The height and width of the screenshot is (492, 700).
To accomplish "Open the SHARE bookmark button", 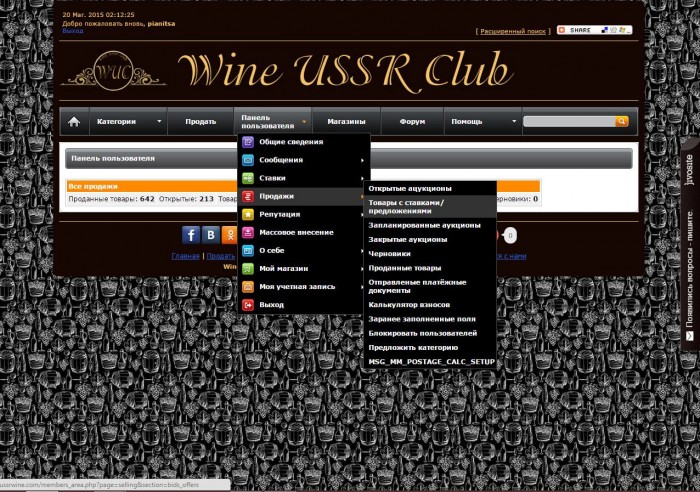I will coord(595,30).
